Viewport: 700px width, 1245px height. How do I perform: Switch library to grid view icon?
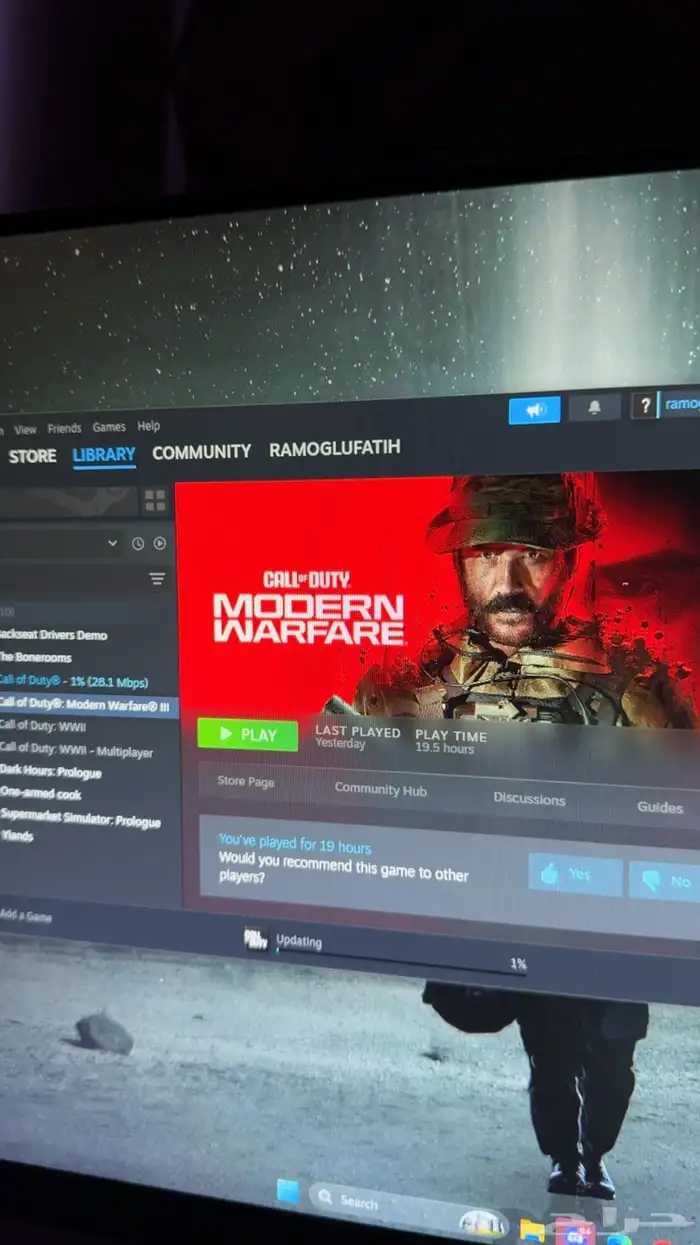coord(155,501)
